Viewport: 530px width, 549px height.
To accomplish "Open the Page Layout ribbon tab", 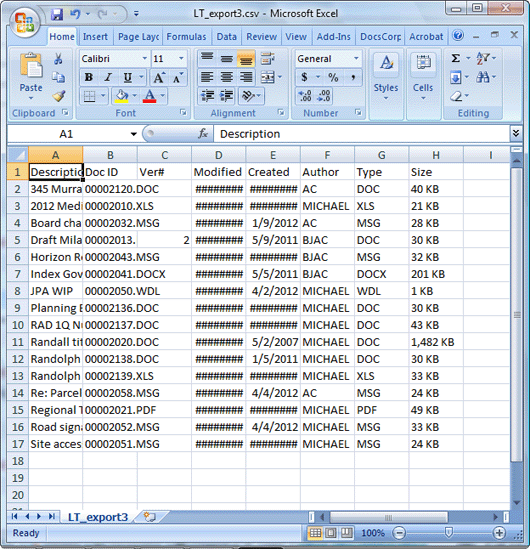I will click(138, 36).
